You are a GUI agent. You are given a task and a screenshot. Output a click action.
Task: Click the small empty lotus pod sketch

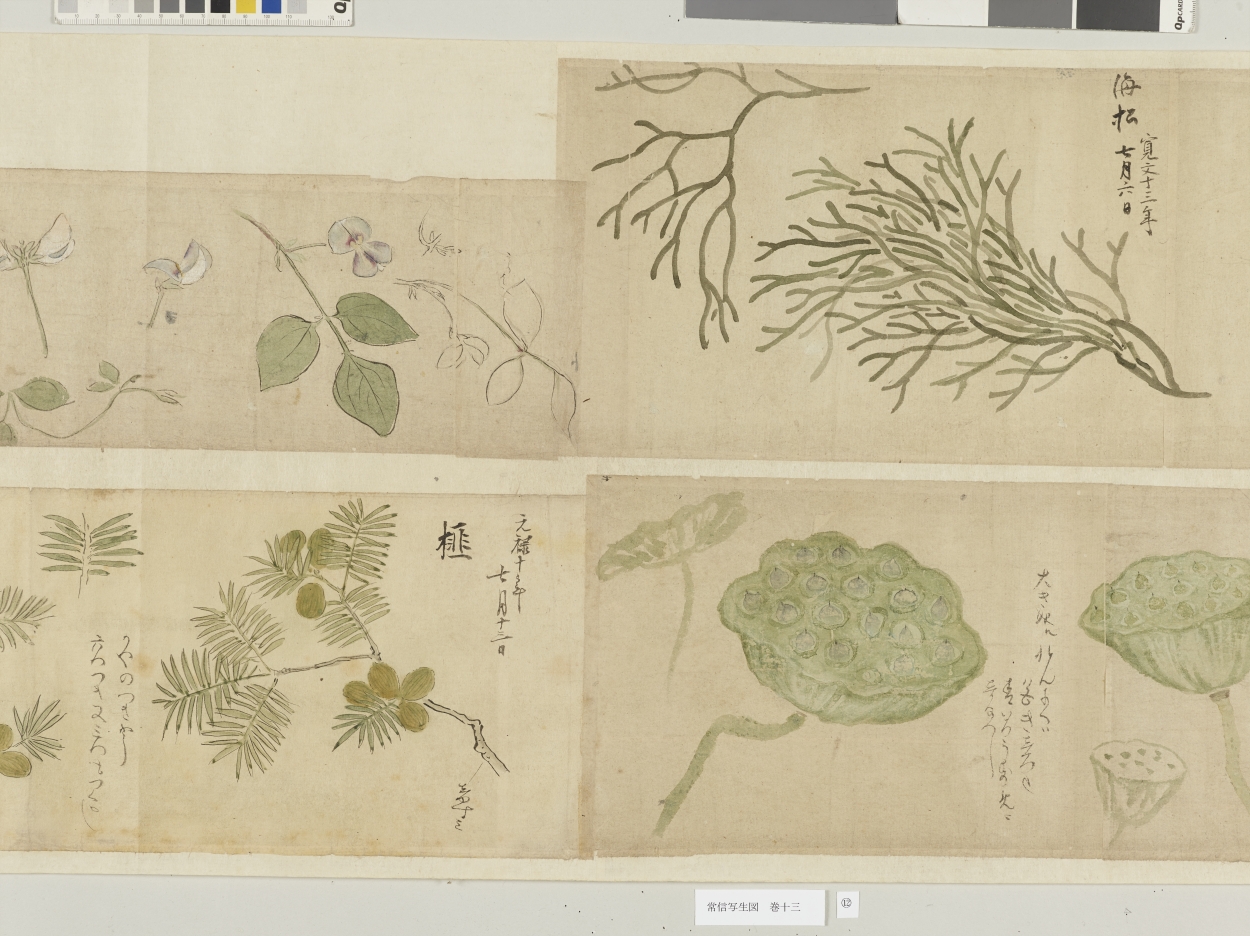point(1138,790)
